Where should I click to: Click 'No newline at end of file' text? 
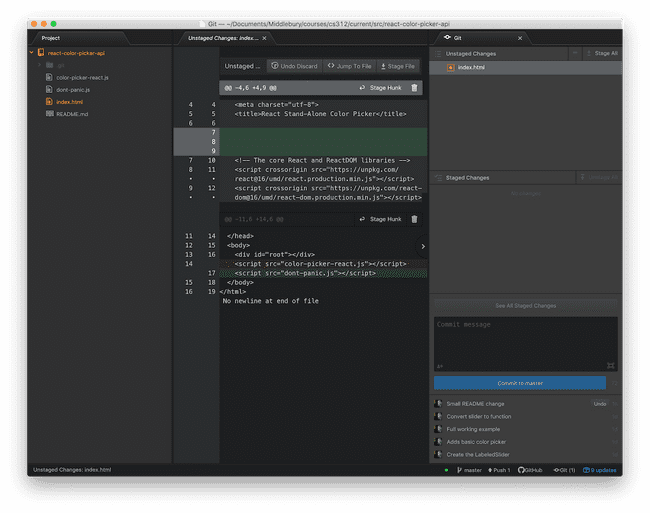click(271, 301)
